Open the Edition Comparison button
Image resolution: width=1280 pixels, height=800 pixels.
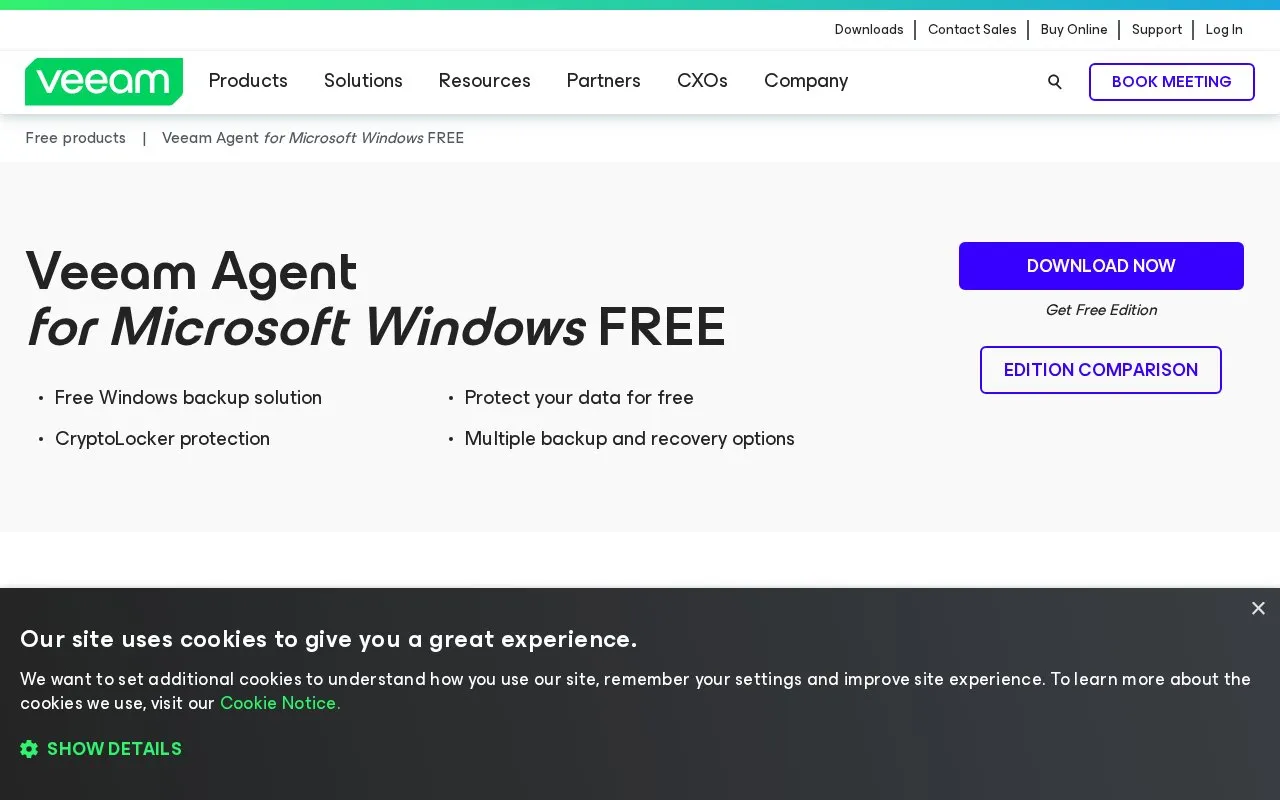click(1101, 370)
